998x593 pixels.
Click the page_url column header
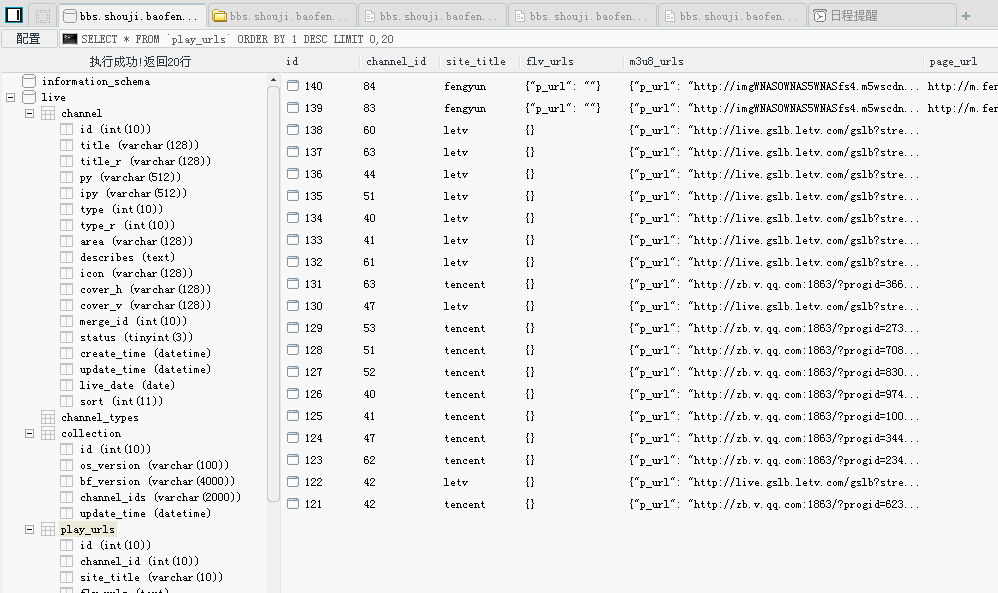953,62
